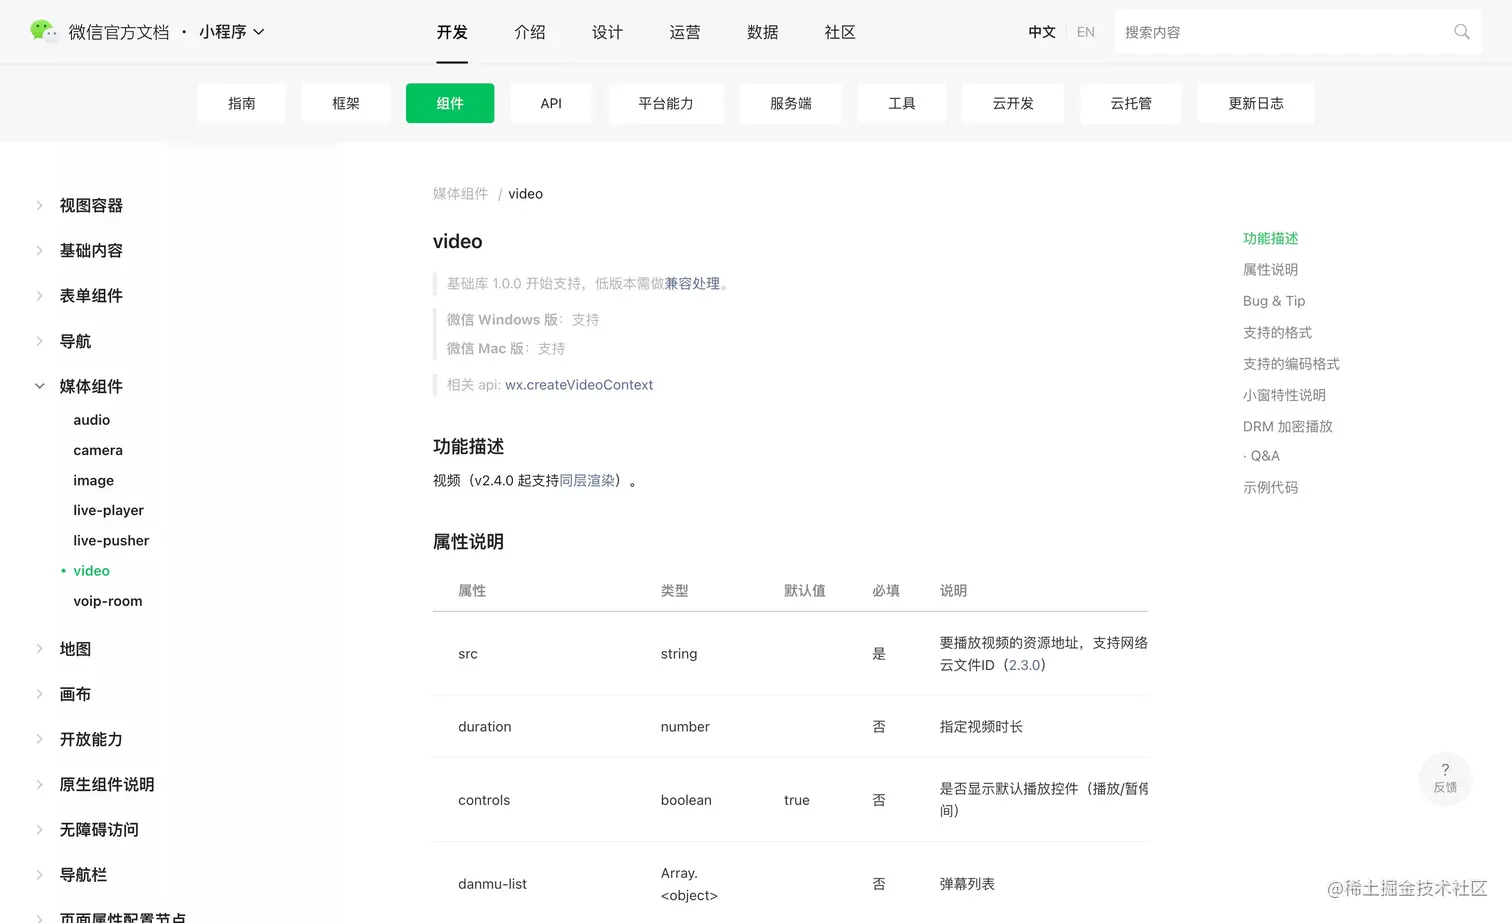Switch to the 组件 tab
Viewport: 1512px width, 923px height.
click(450, 103)
